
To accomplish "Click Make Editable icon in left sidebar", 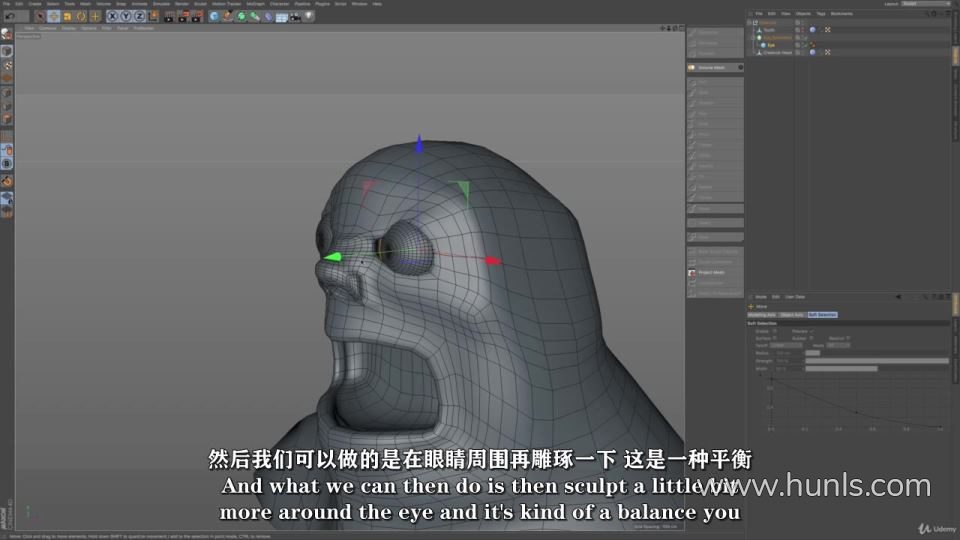I will point(7,34).
